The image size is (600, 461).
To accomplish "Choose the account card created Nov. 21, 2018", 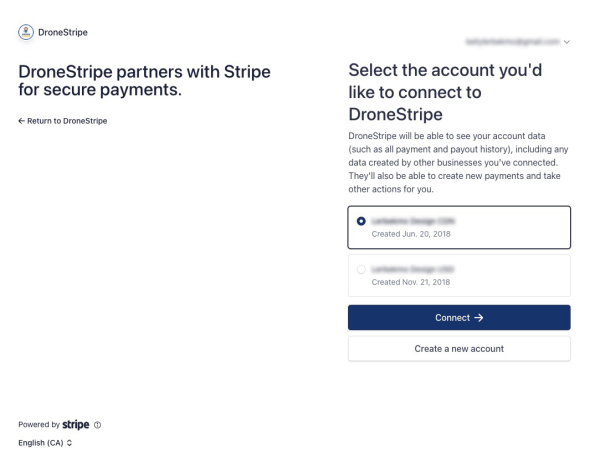I will (459, 275).
